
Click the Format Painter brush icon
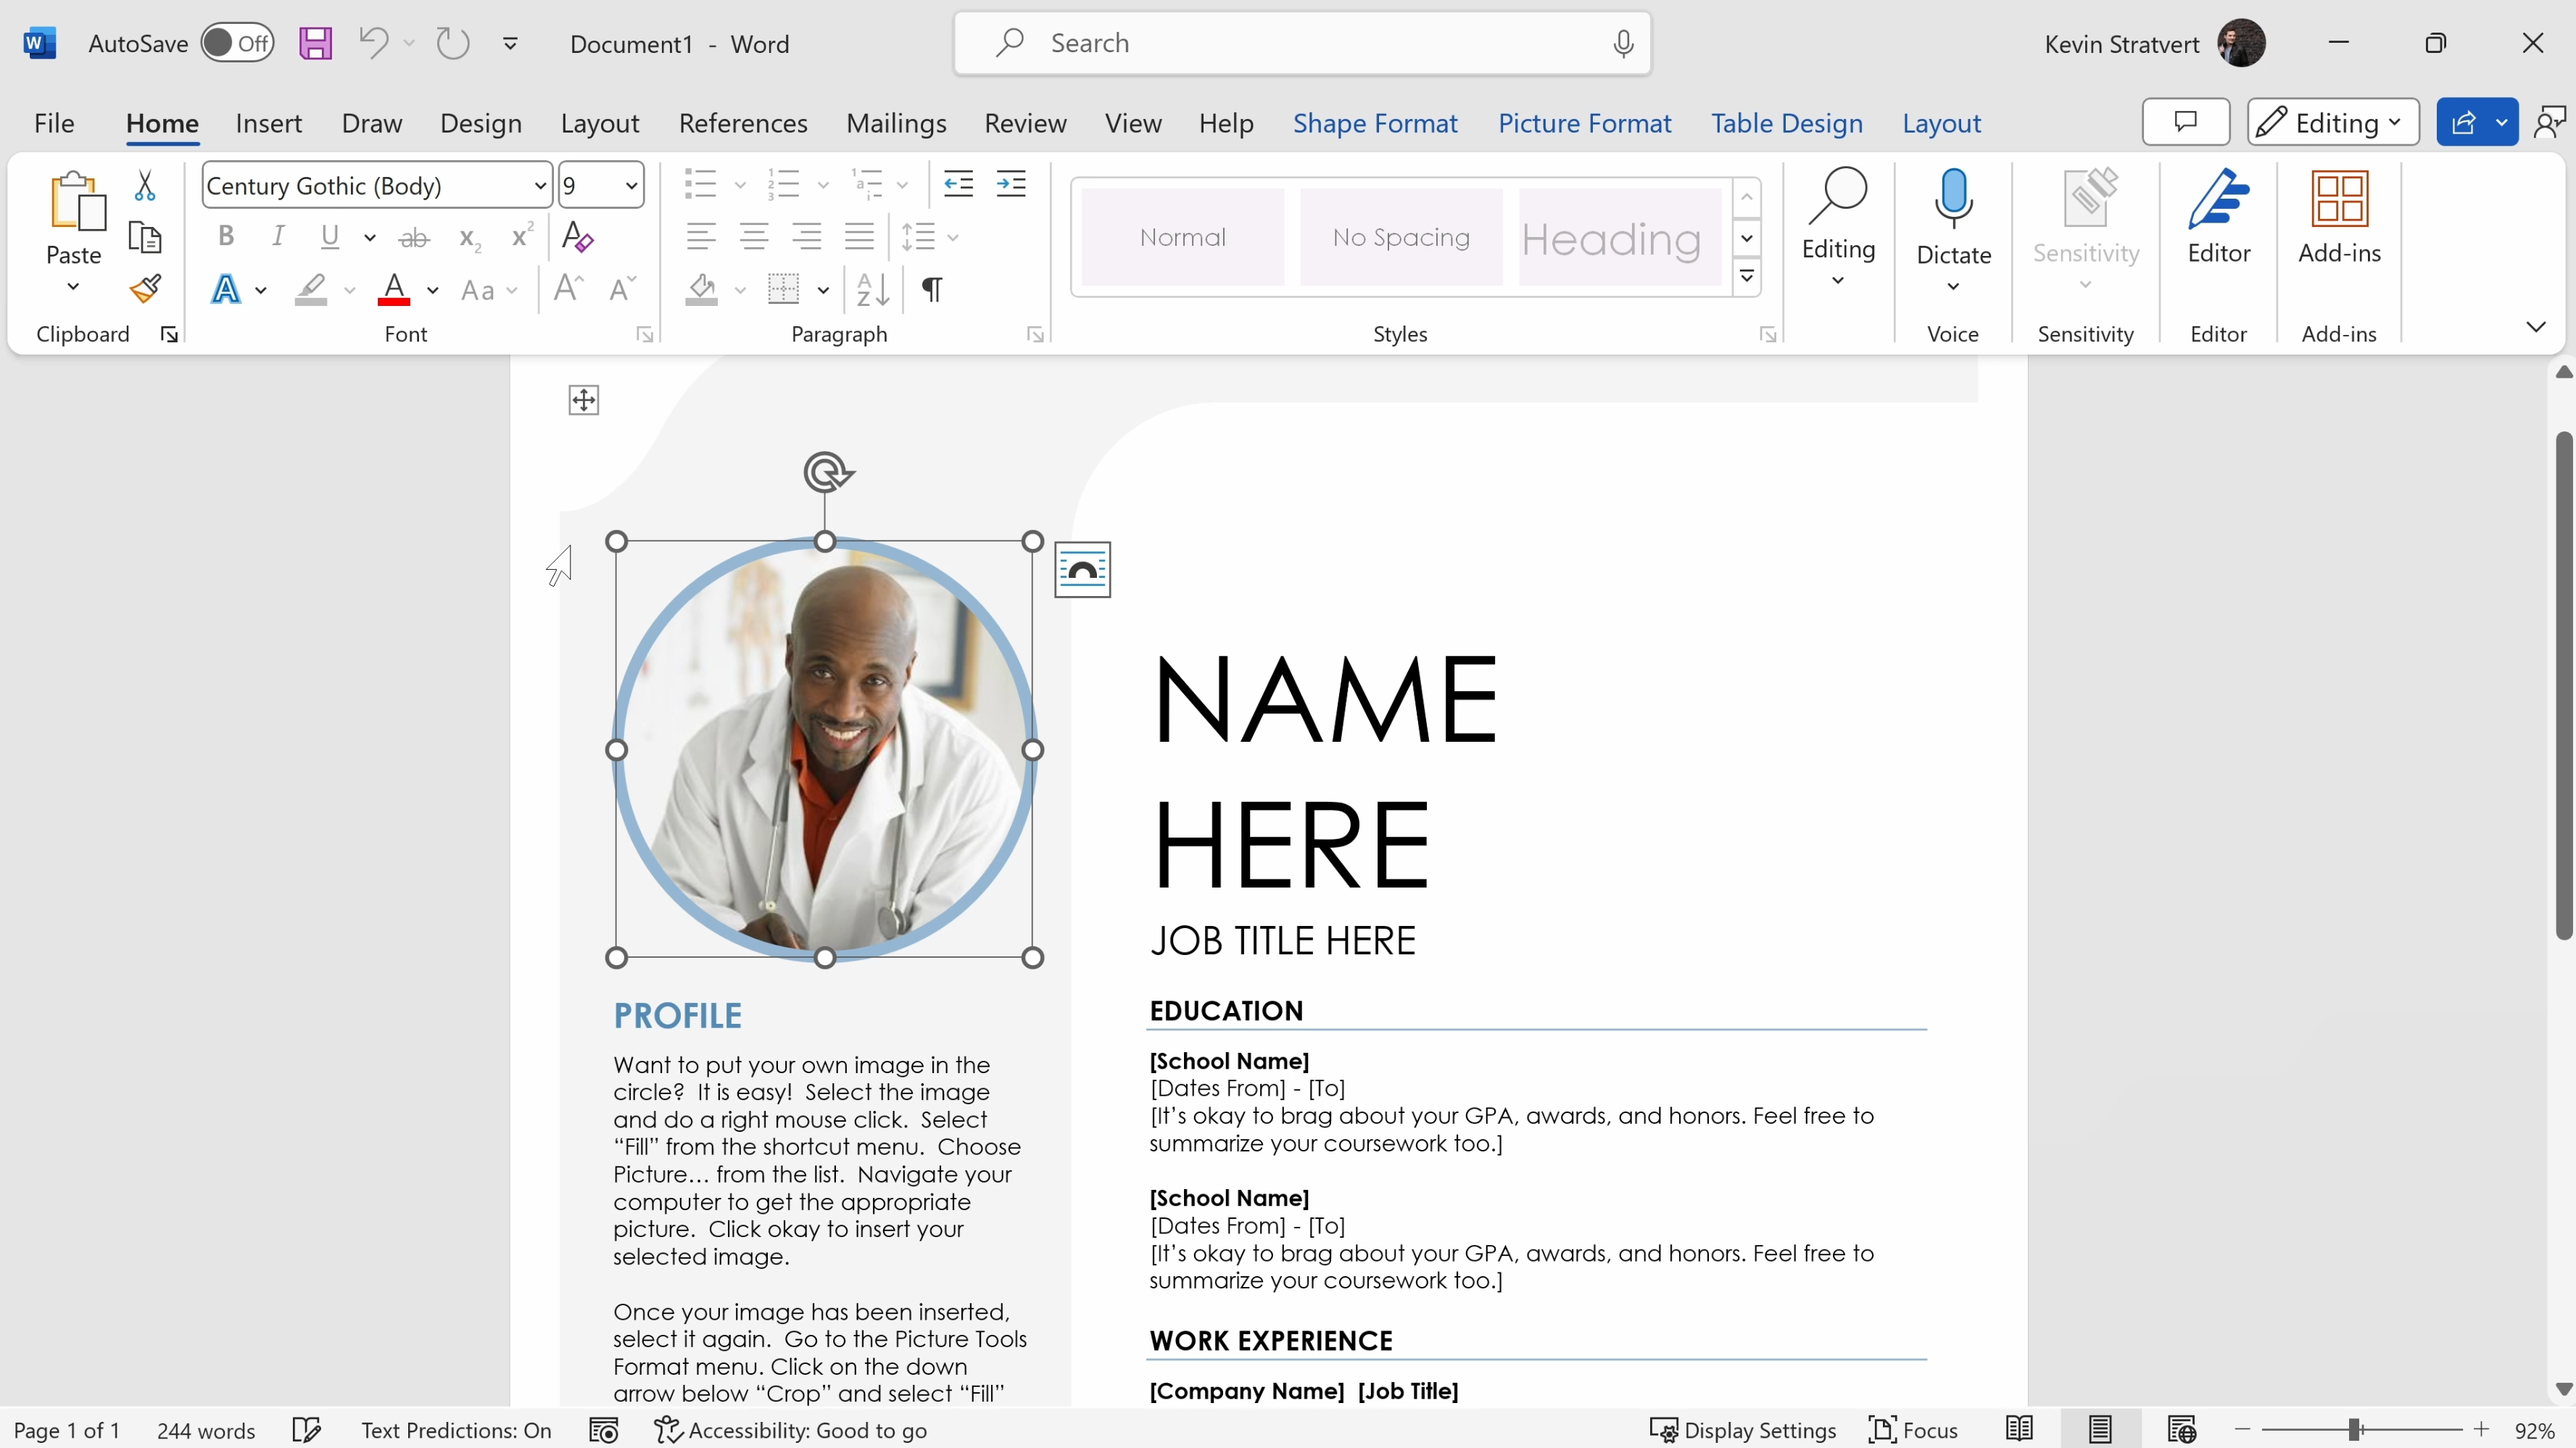(146, 289)
